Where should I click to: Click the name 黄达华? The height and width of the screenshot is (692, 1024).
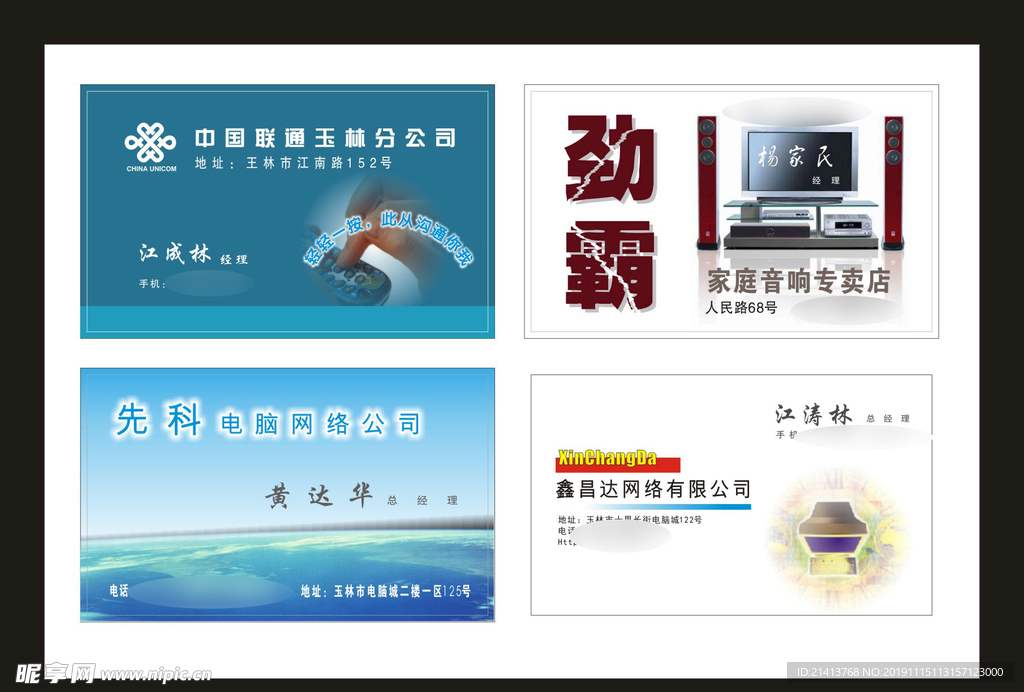319,495
